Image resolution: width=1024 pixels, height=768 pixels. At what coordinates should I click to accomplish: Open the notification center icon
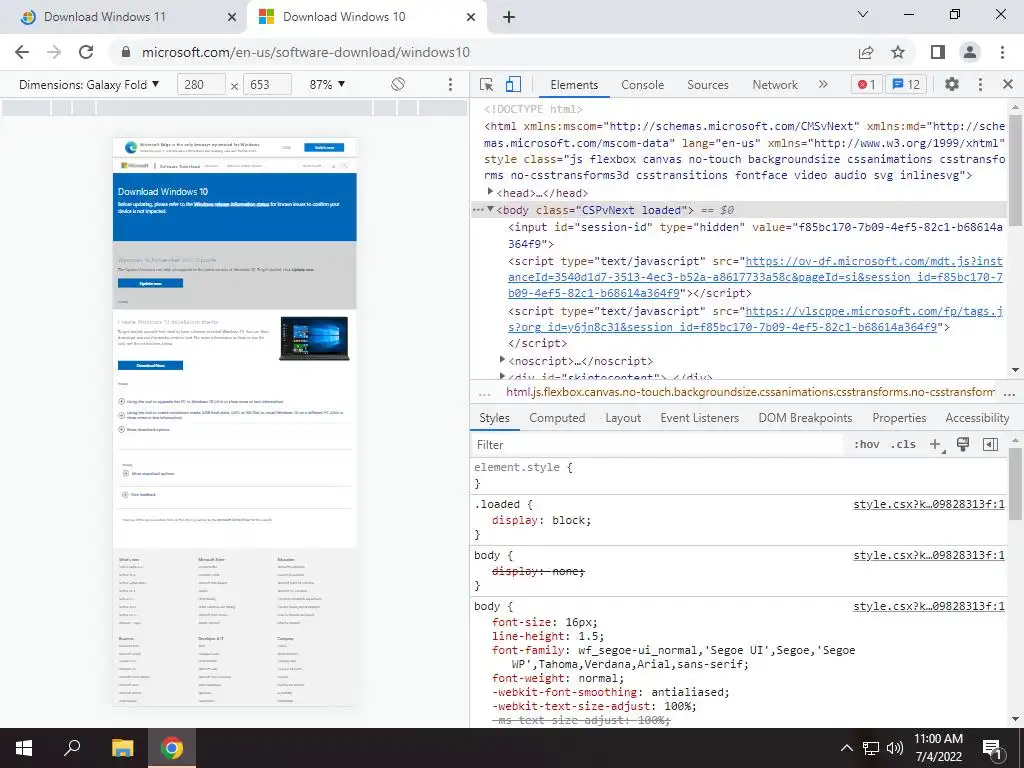[x=993, y=748]
